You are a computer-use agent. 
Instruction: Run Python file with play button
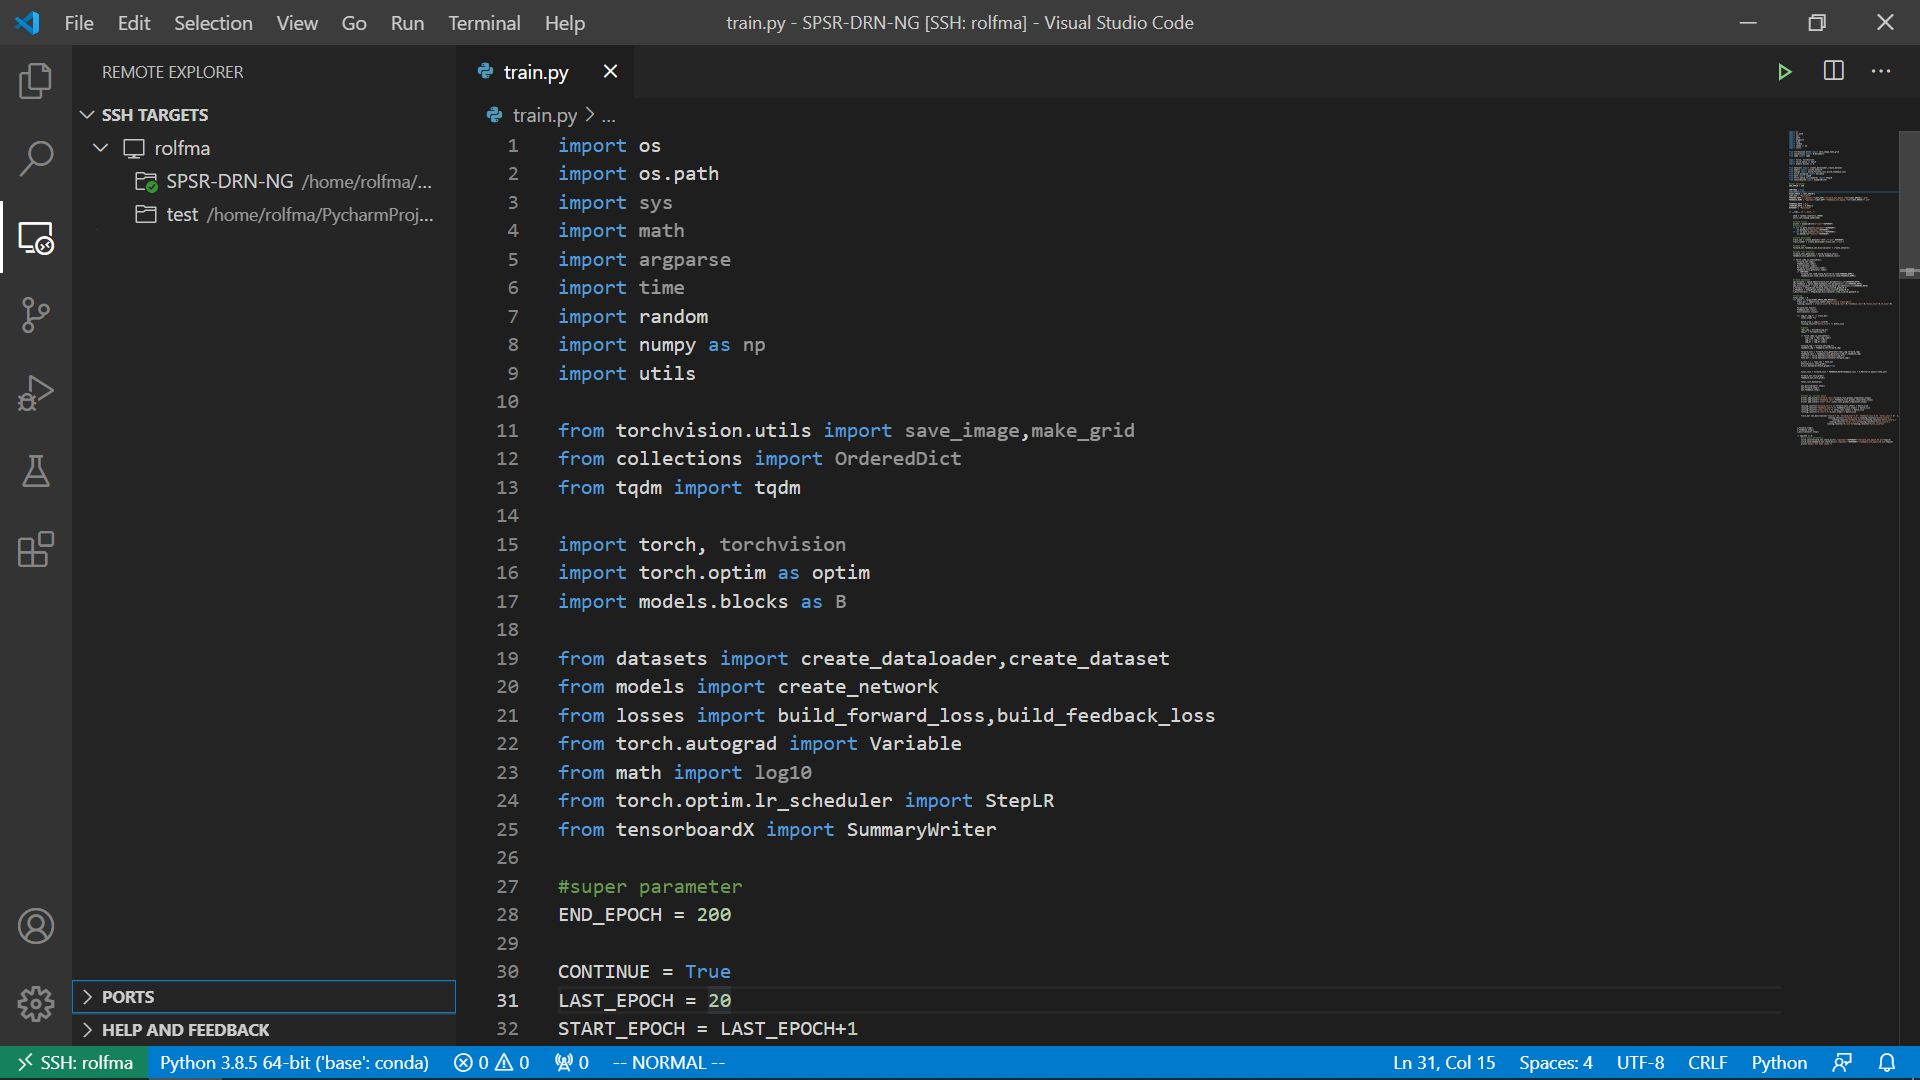click(1784, 72)
